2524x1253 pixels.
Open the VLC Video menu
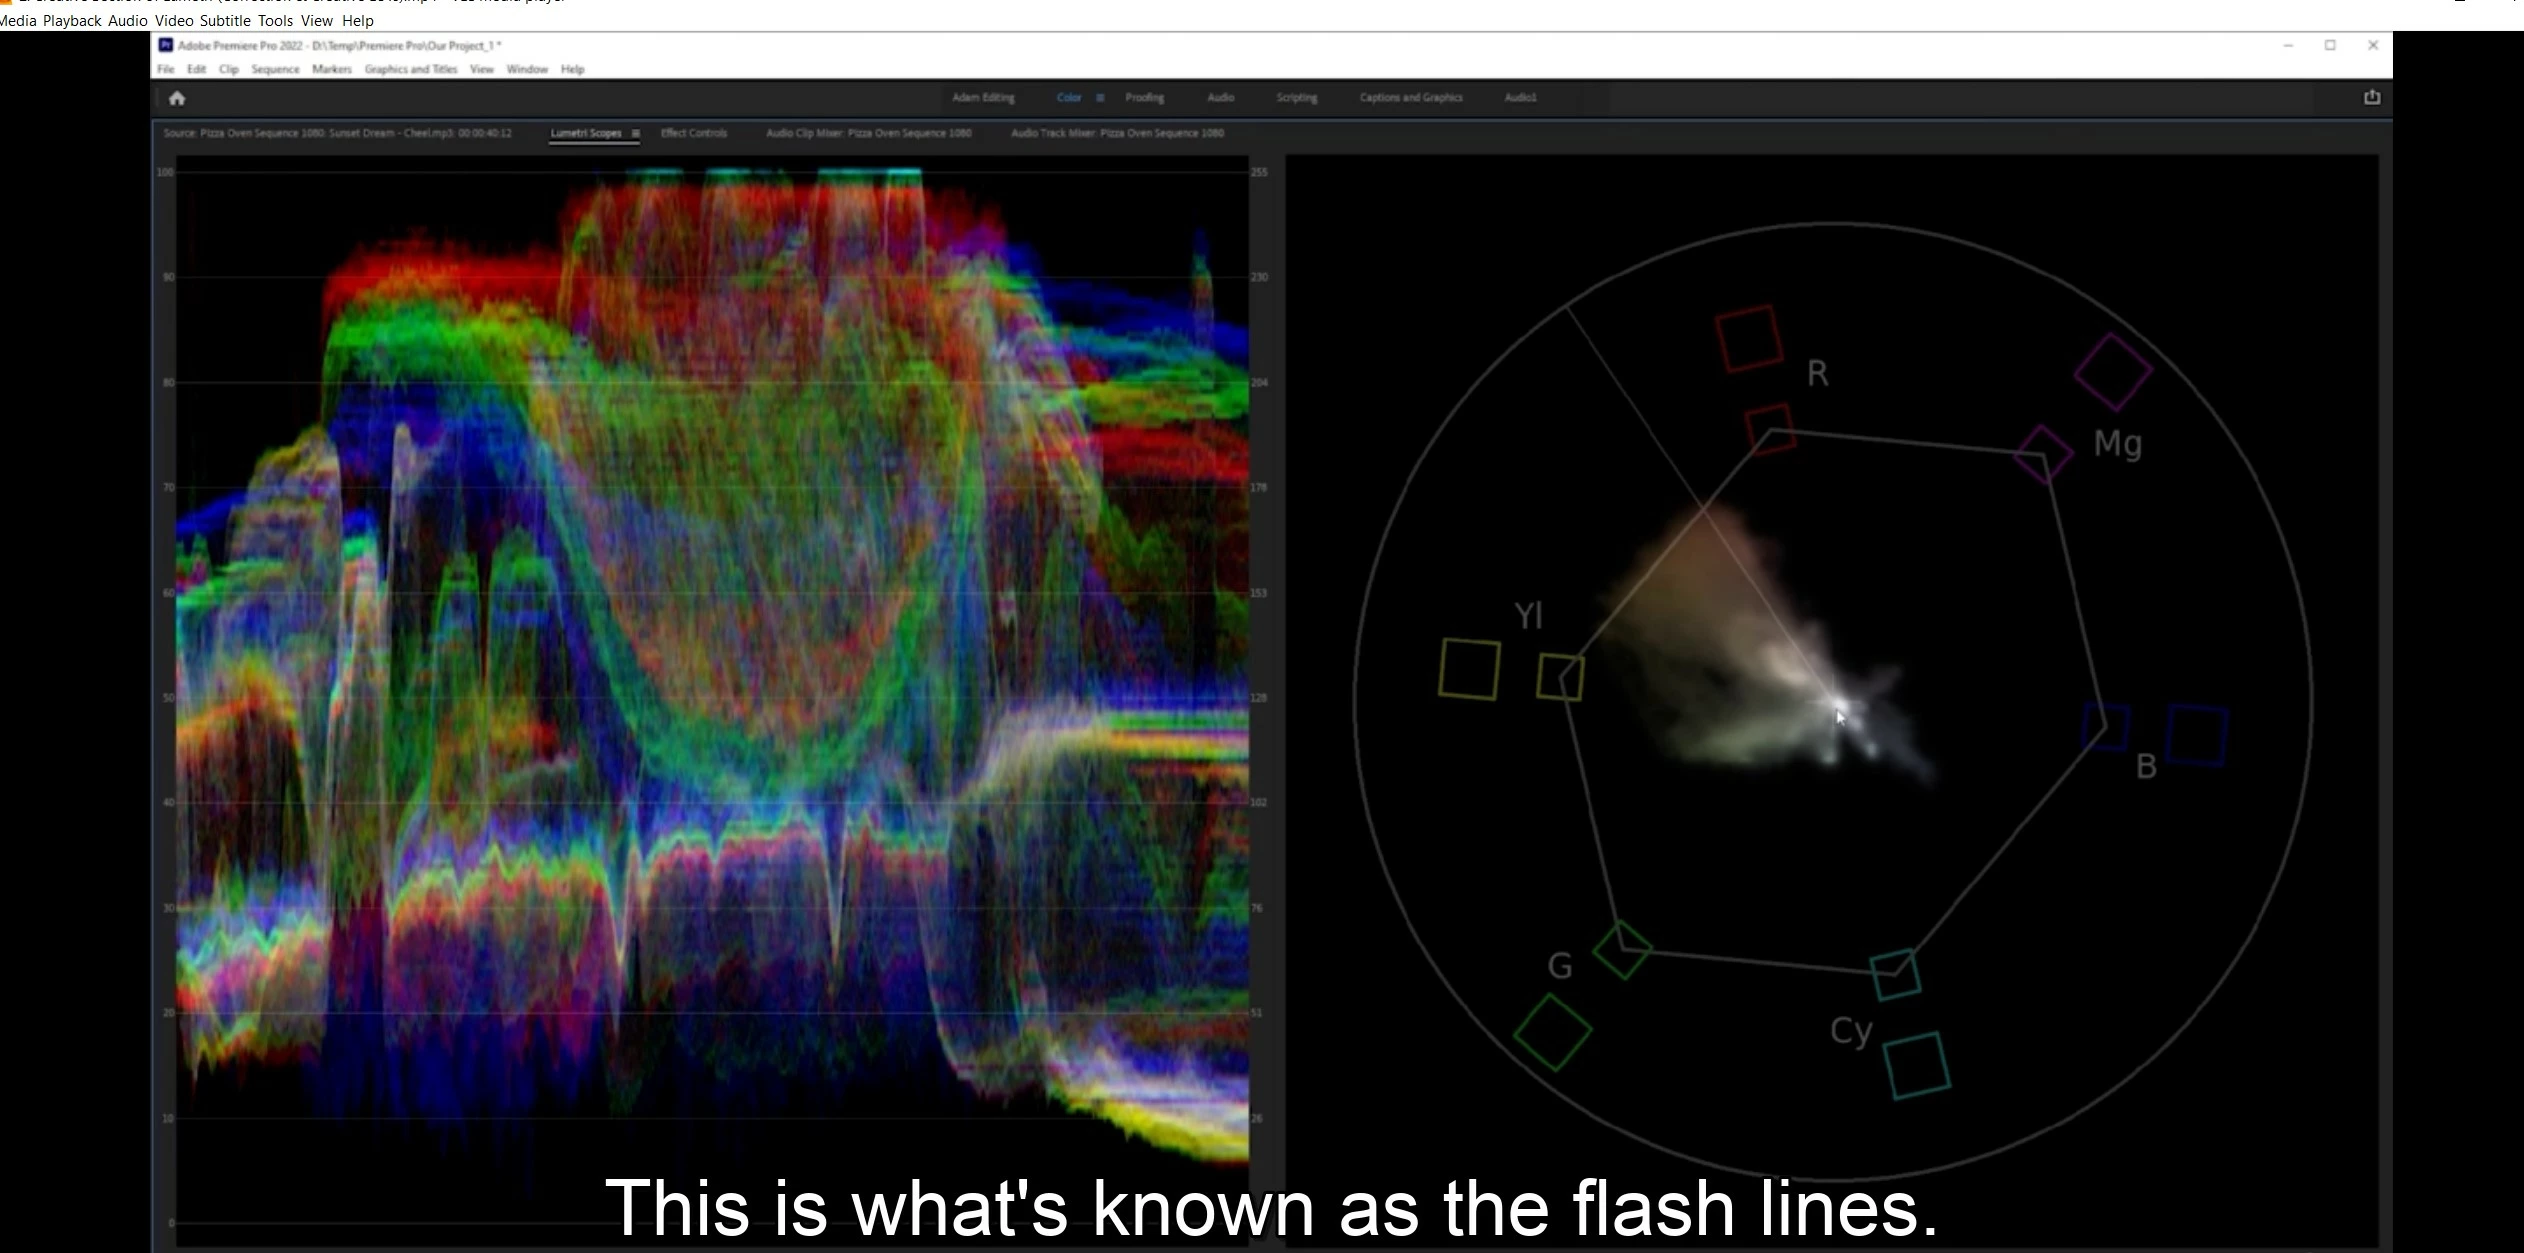coord(174,21)
